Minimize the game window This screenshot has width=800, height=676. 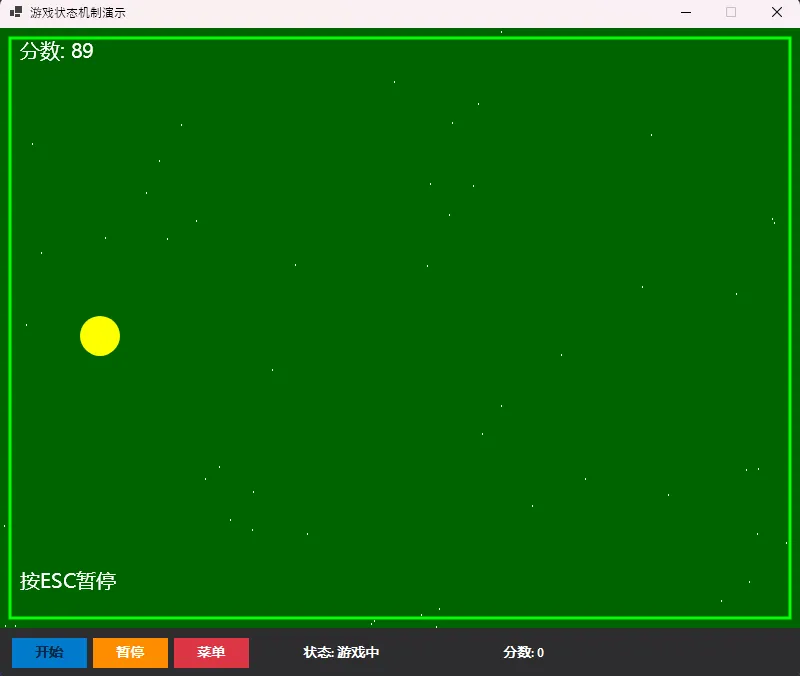point(686,12)
